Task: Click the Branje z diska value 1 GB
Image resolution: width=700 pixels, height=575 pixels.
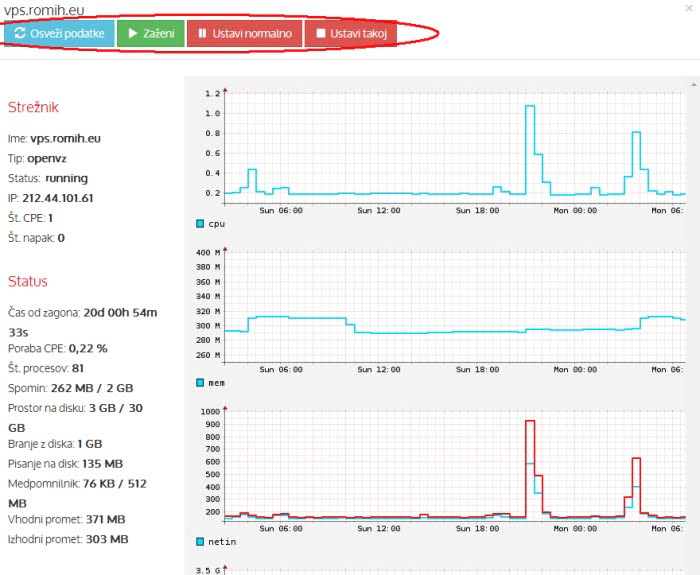Action: tap(90, 444)
